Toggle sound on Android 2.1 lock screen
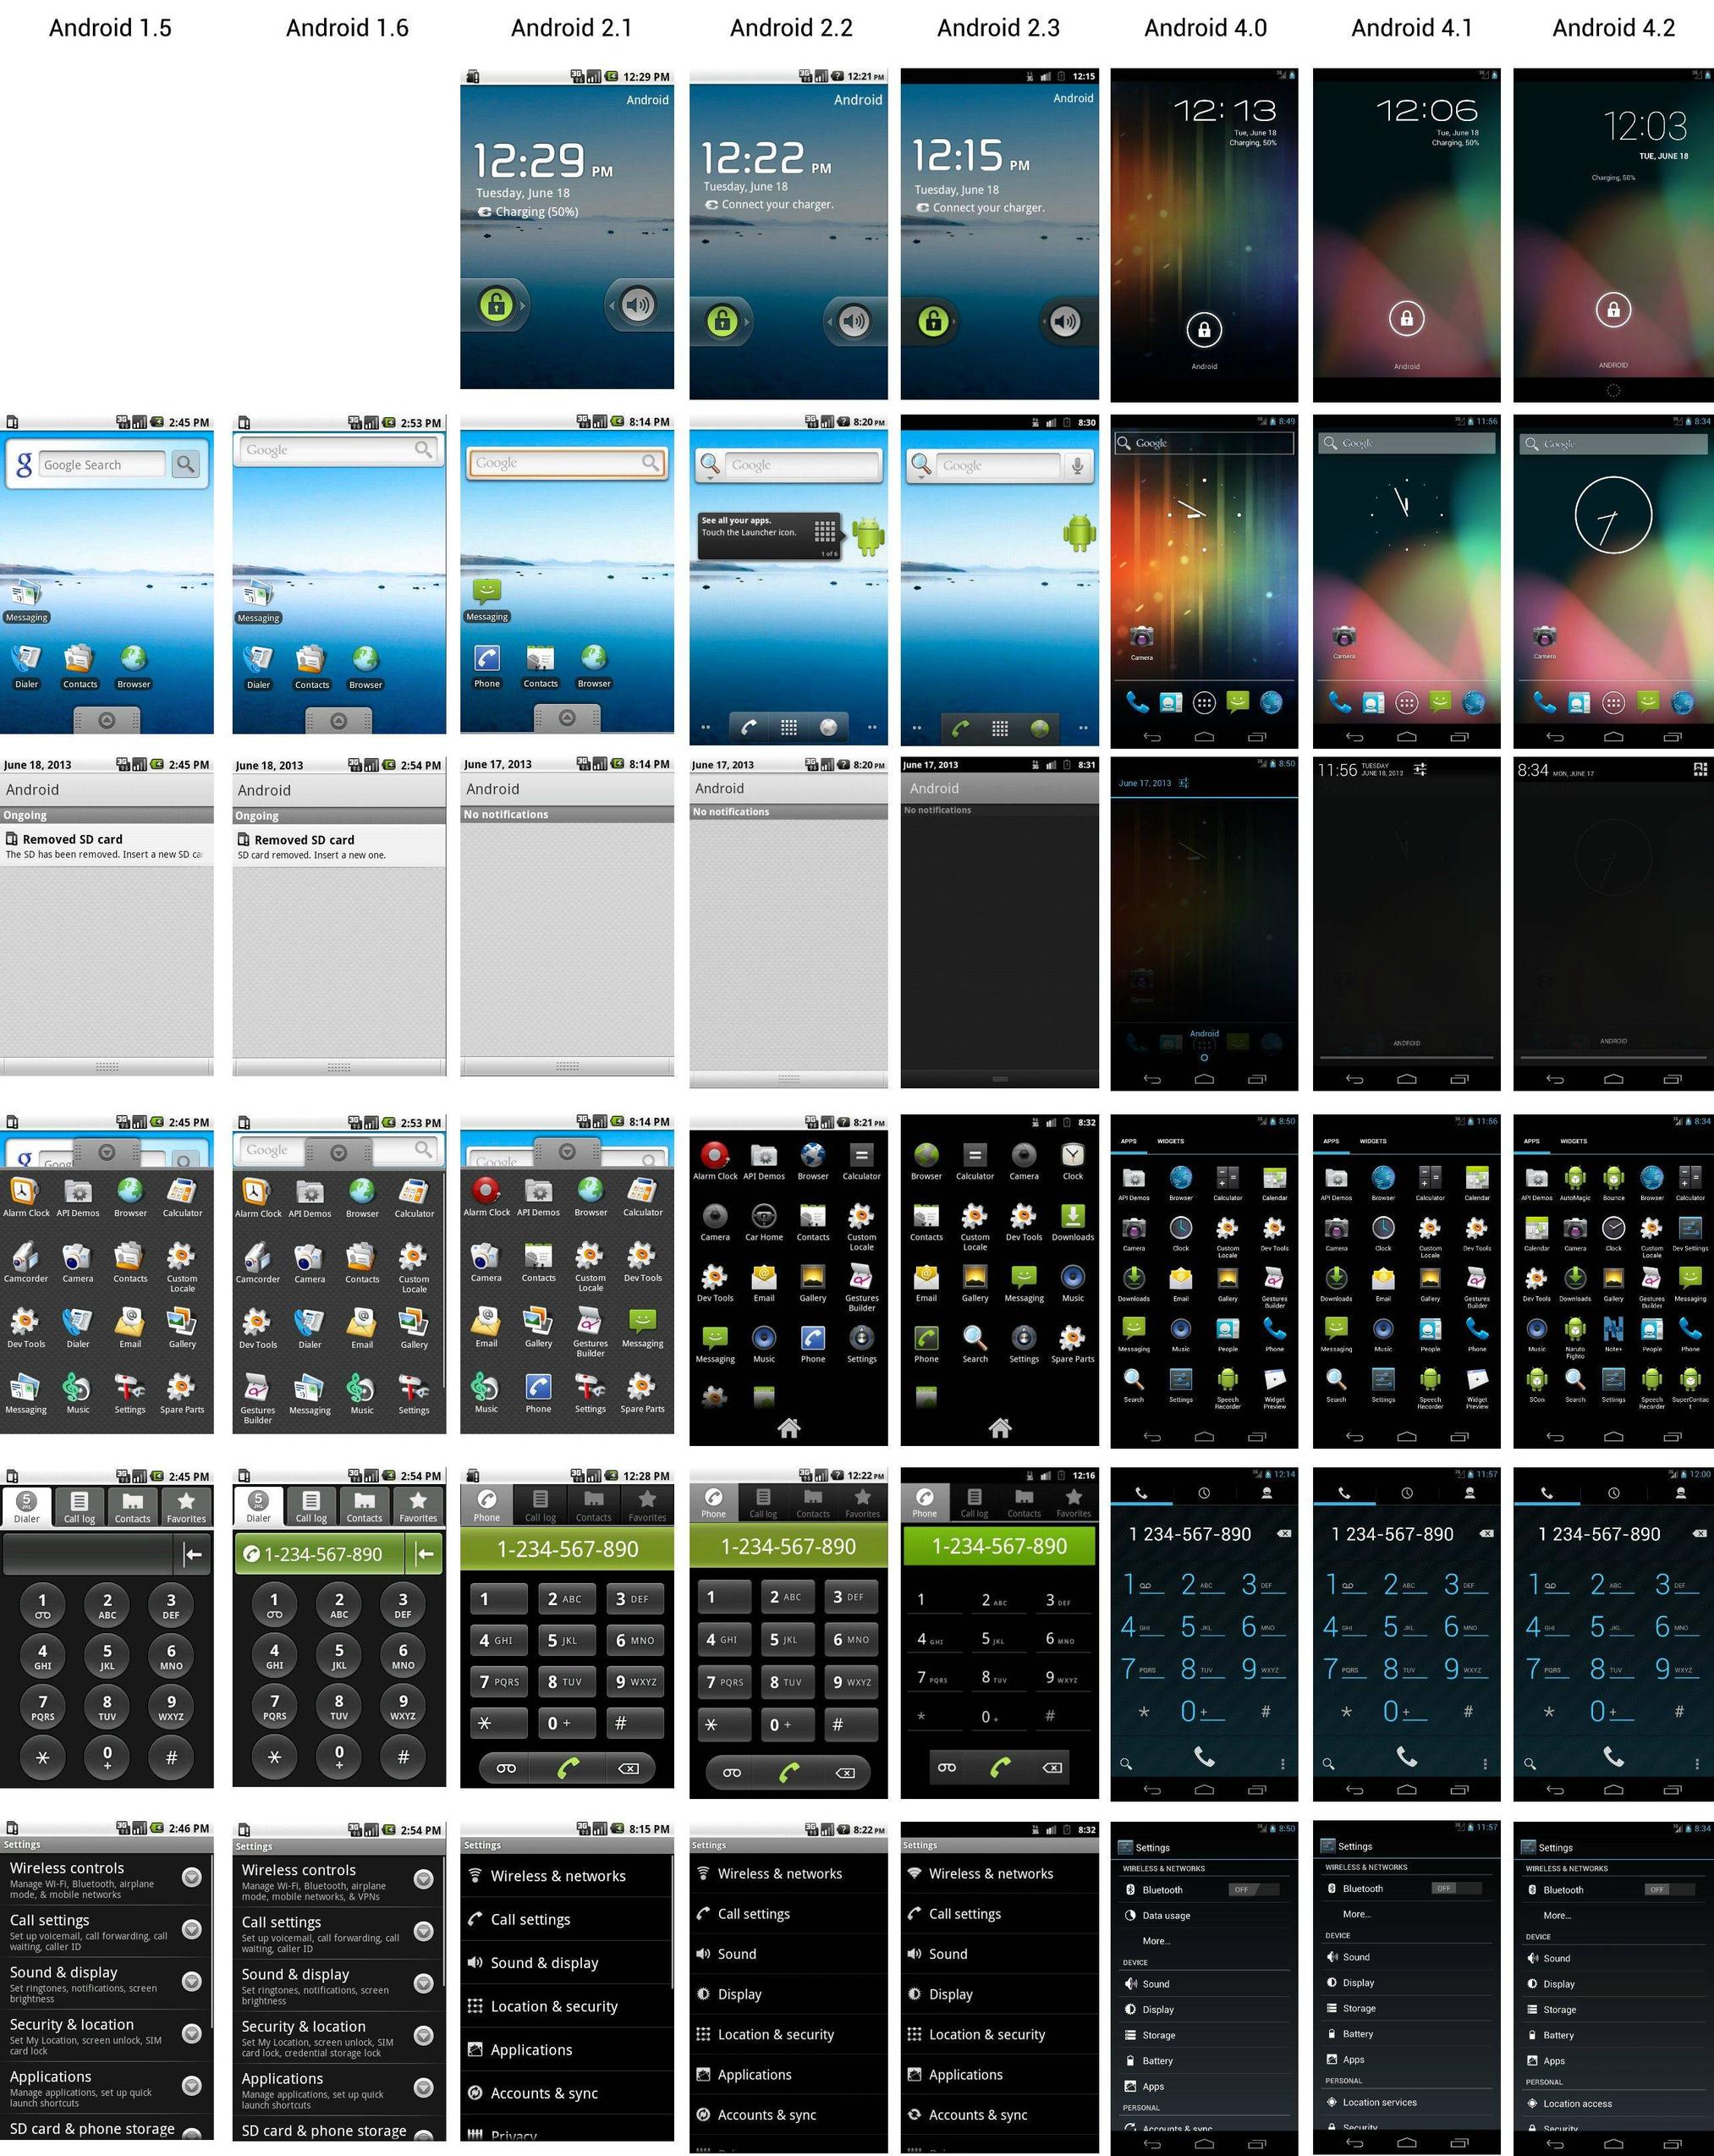This screenshot has height=2156, width=1714. pos(638,304)
